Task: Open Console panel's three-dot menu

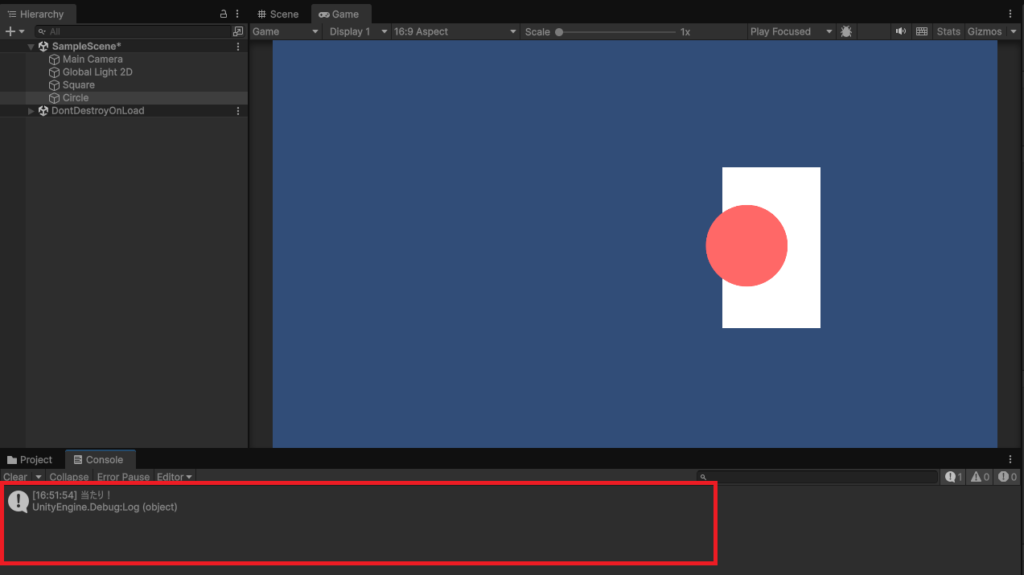Action: click(x=1010, y=460)
